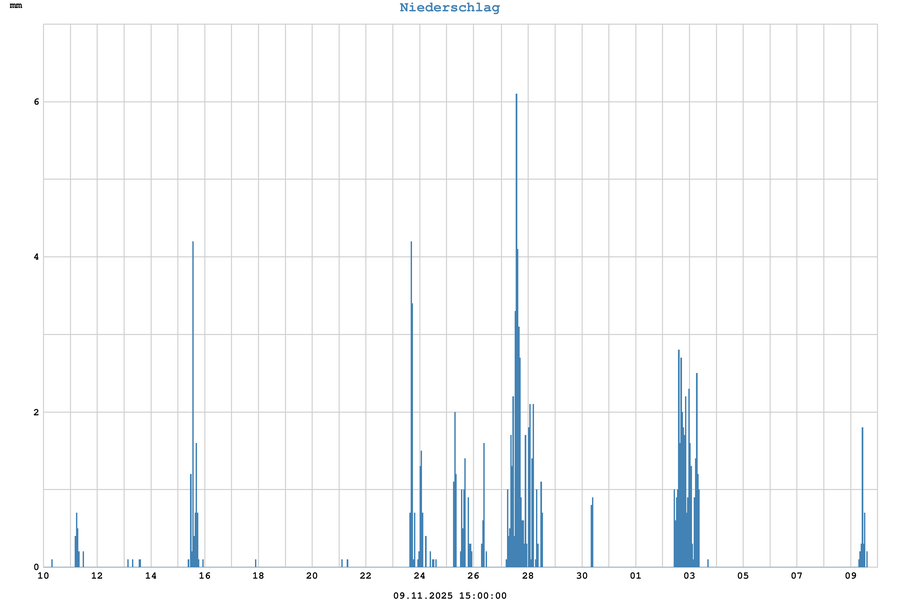Select the x-axis date label 28
900x600 pixels.
pos(528,576)
